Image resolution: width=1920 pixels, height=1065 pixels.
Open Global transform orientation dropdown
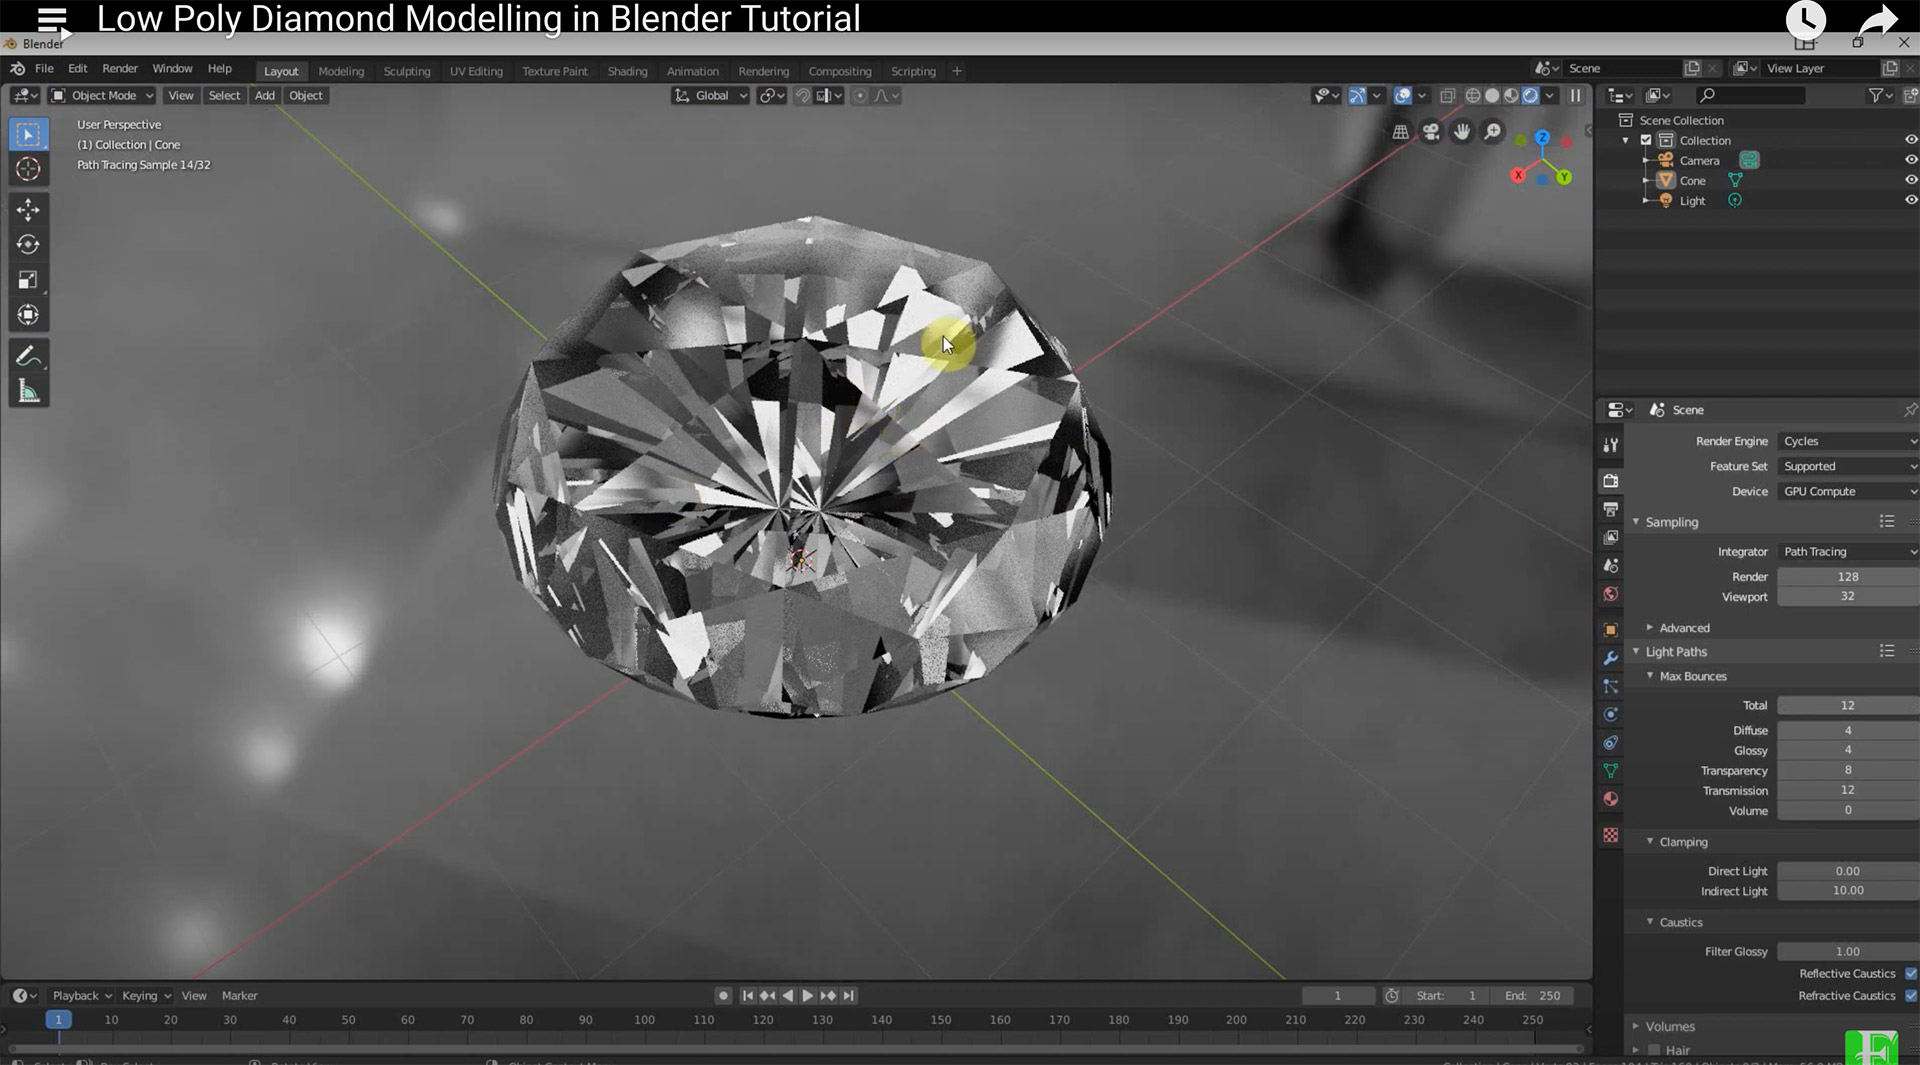[x=710, y=96]
